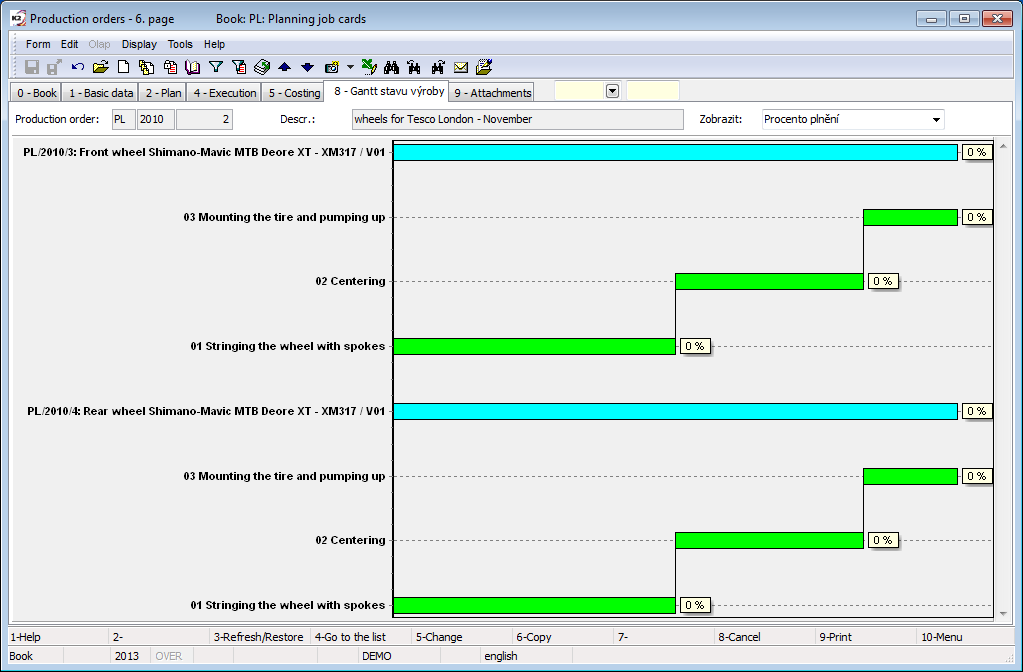This screenshot has height=672, width=1023.
Task: Open the Tools menu
Action: click(180, 44)
